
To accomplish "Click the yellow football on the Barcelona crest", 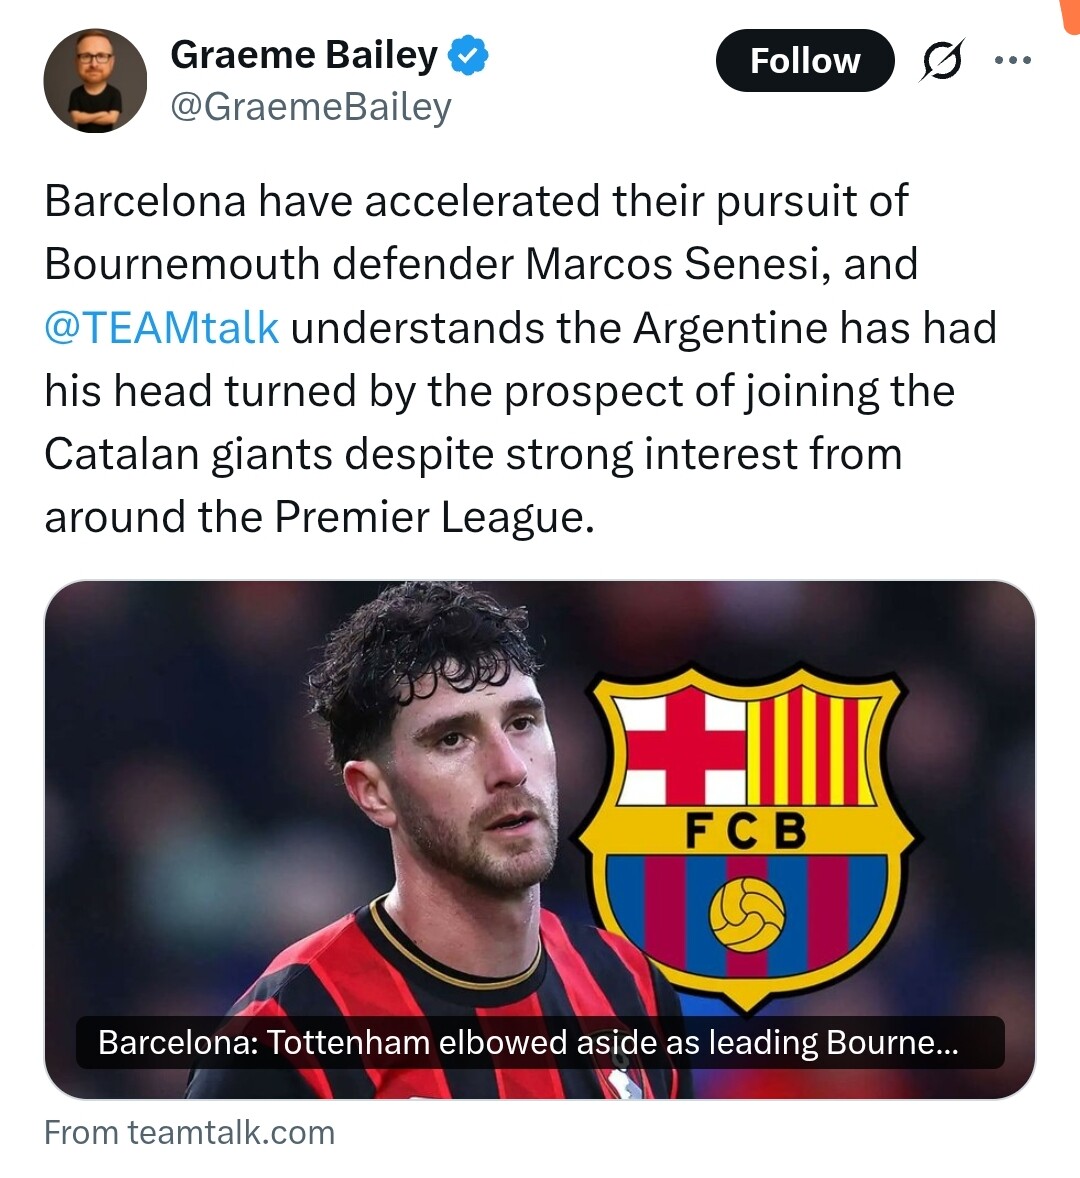I will pyautogui.click(x=747, y=914).
